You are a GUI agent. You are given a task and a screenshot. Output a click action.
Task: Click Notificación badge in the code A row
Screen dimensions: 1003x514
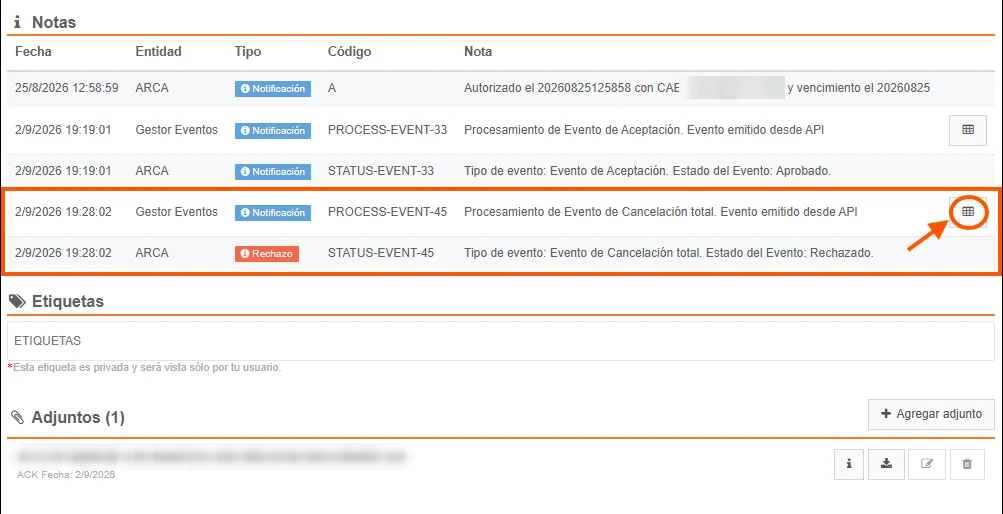click(272, 89)
